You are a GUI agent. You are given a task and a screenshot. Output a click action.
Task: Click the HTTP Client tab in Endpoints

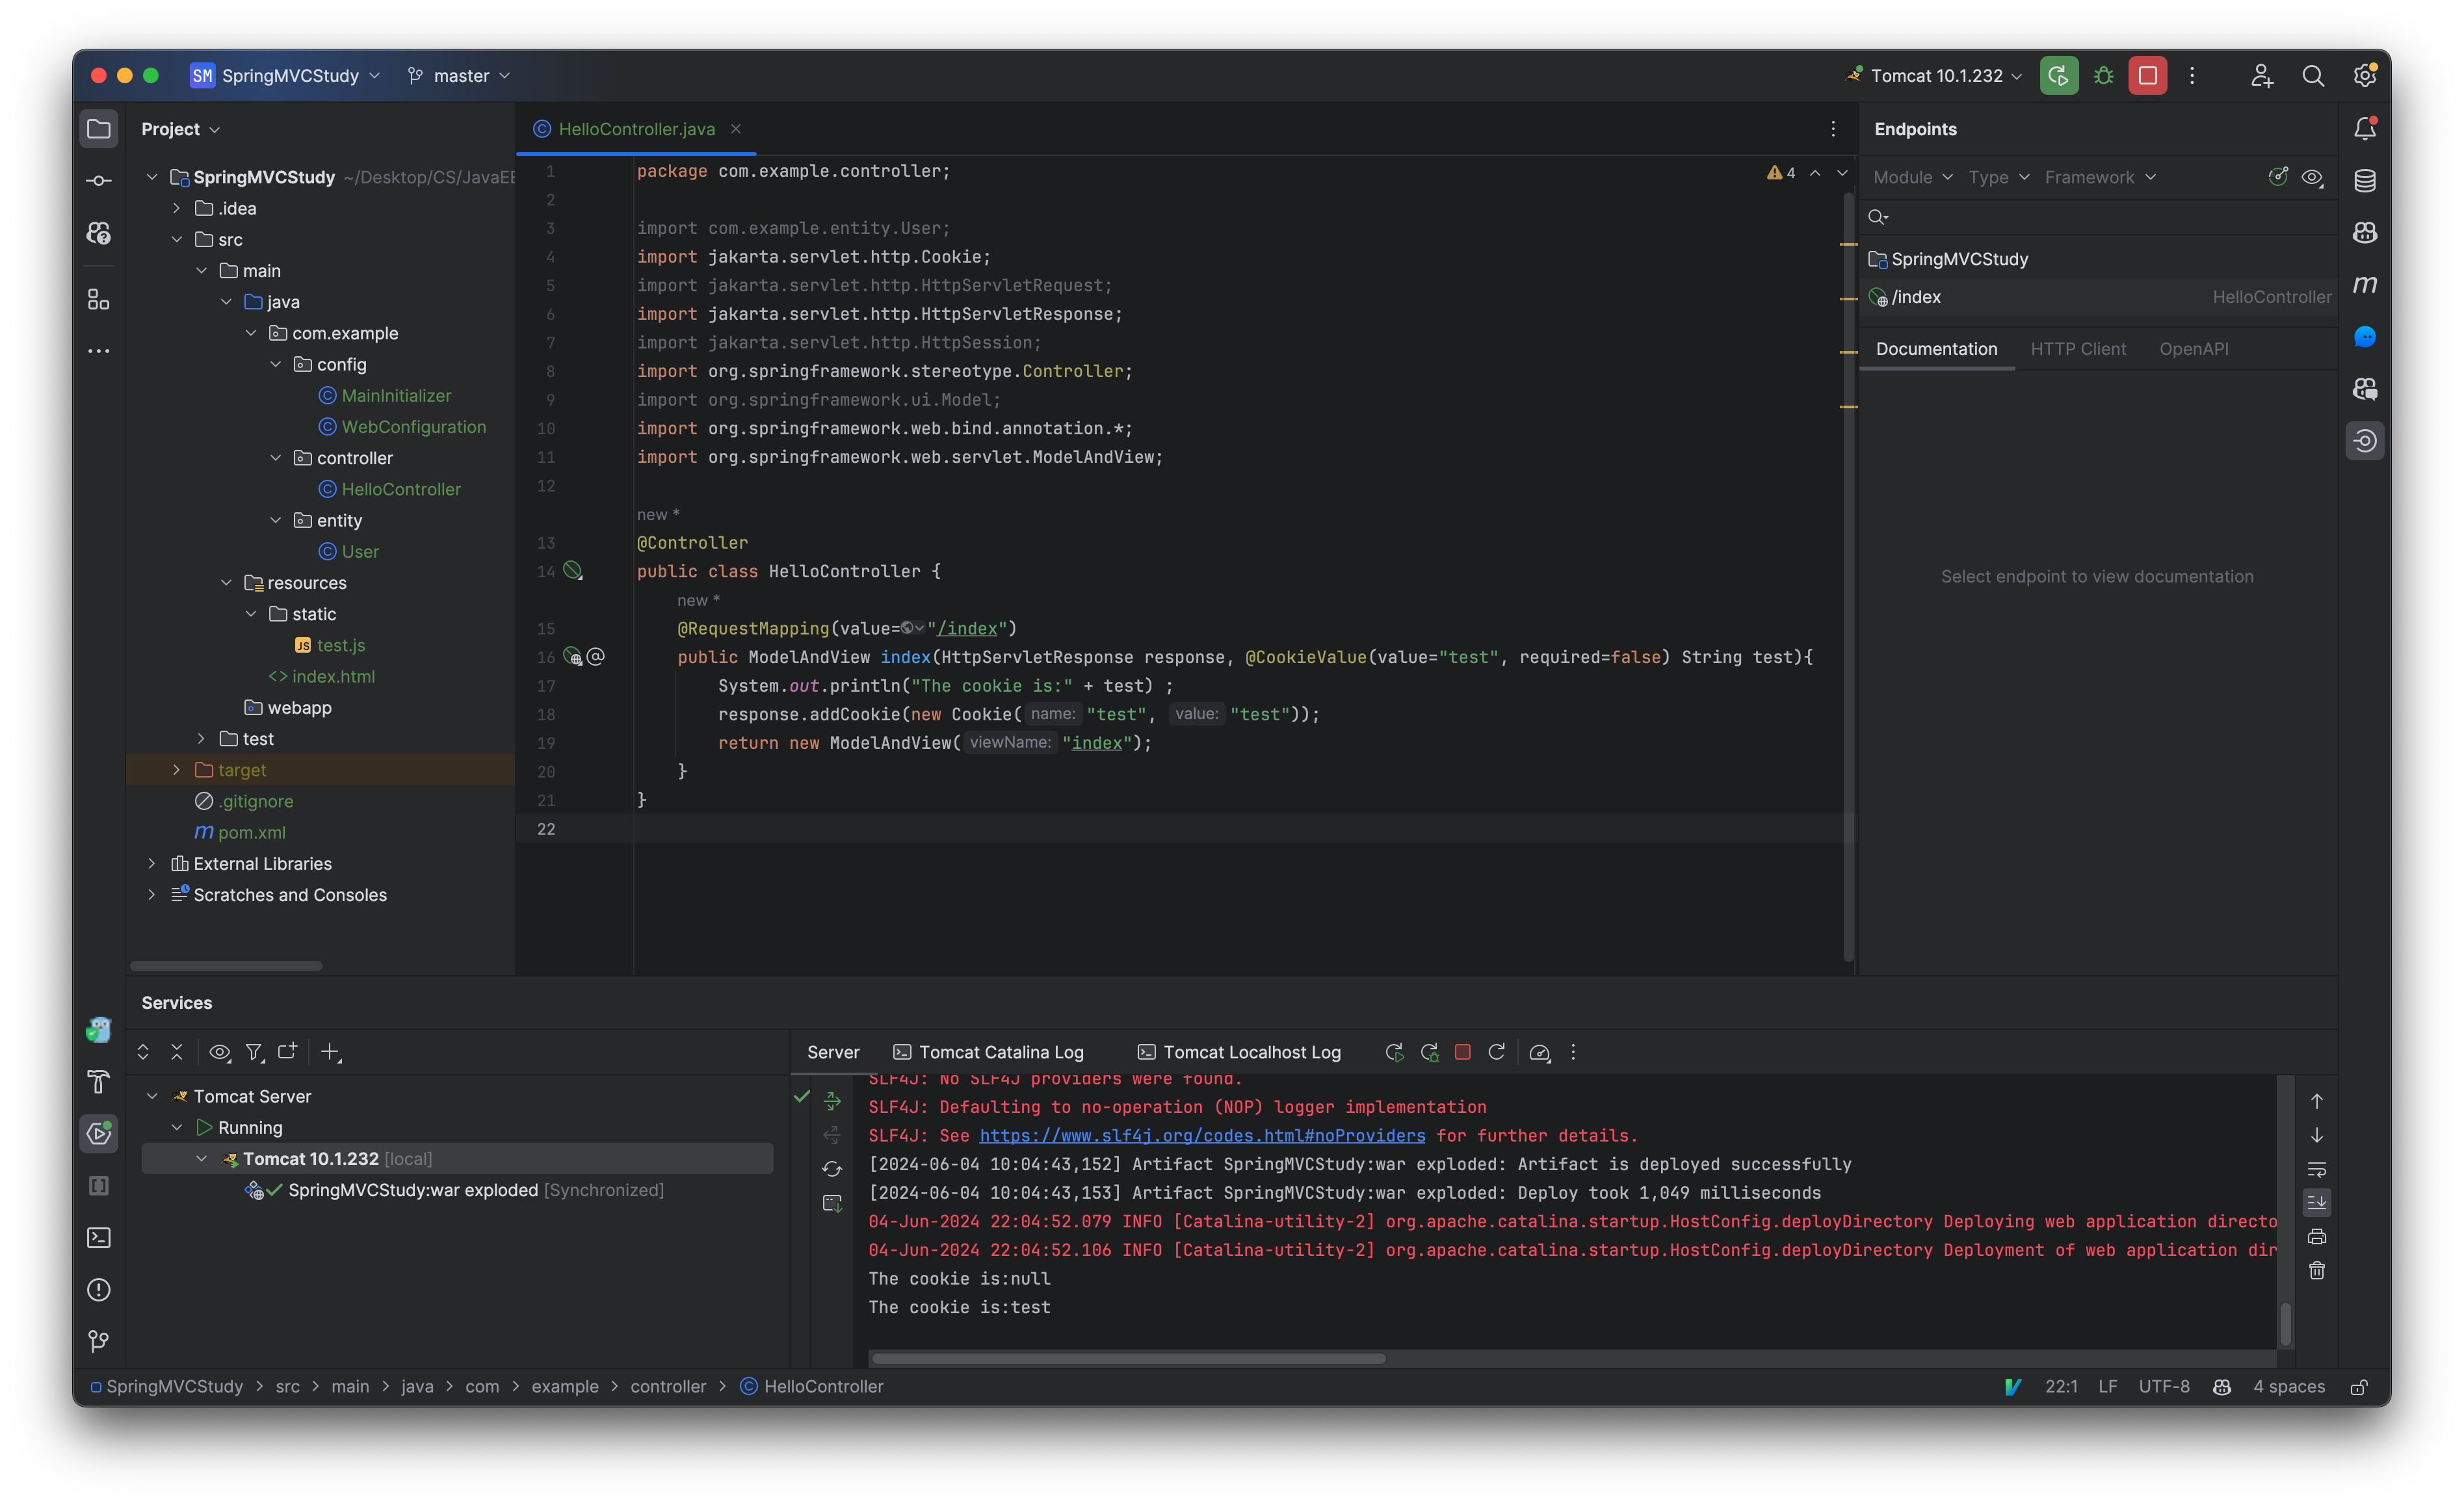(2078, 346)
